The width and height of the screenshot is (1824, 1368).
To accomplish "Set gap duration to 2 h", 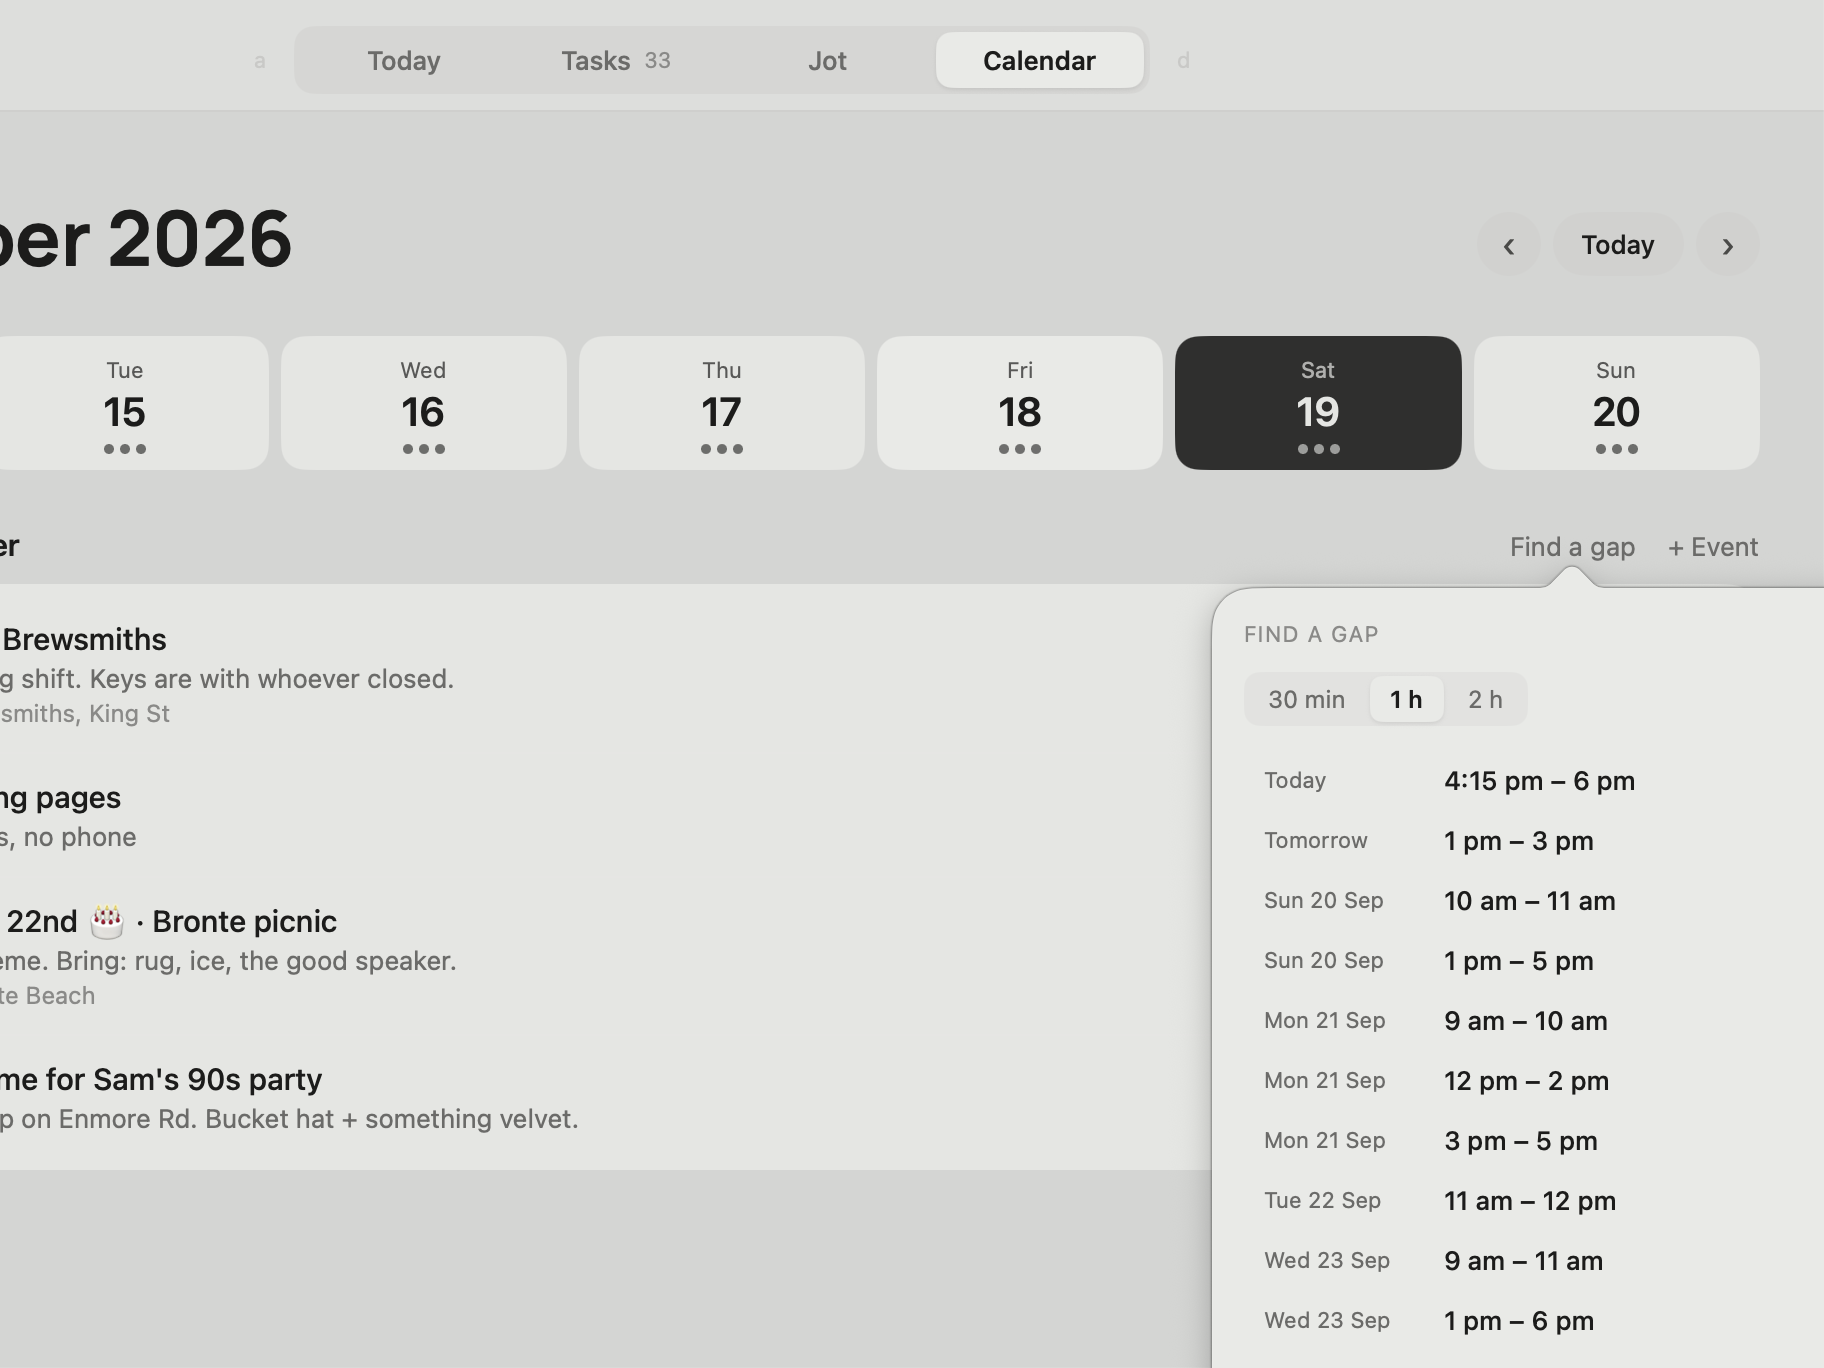I will (x=1485, y=699).
